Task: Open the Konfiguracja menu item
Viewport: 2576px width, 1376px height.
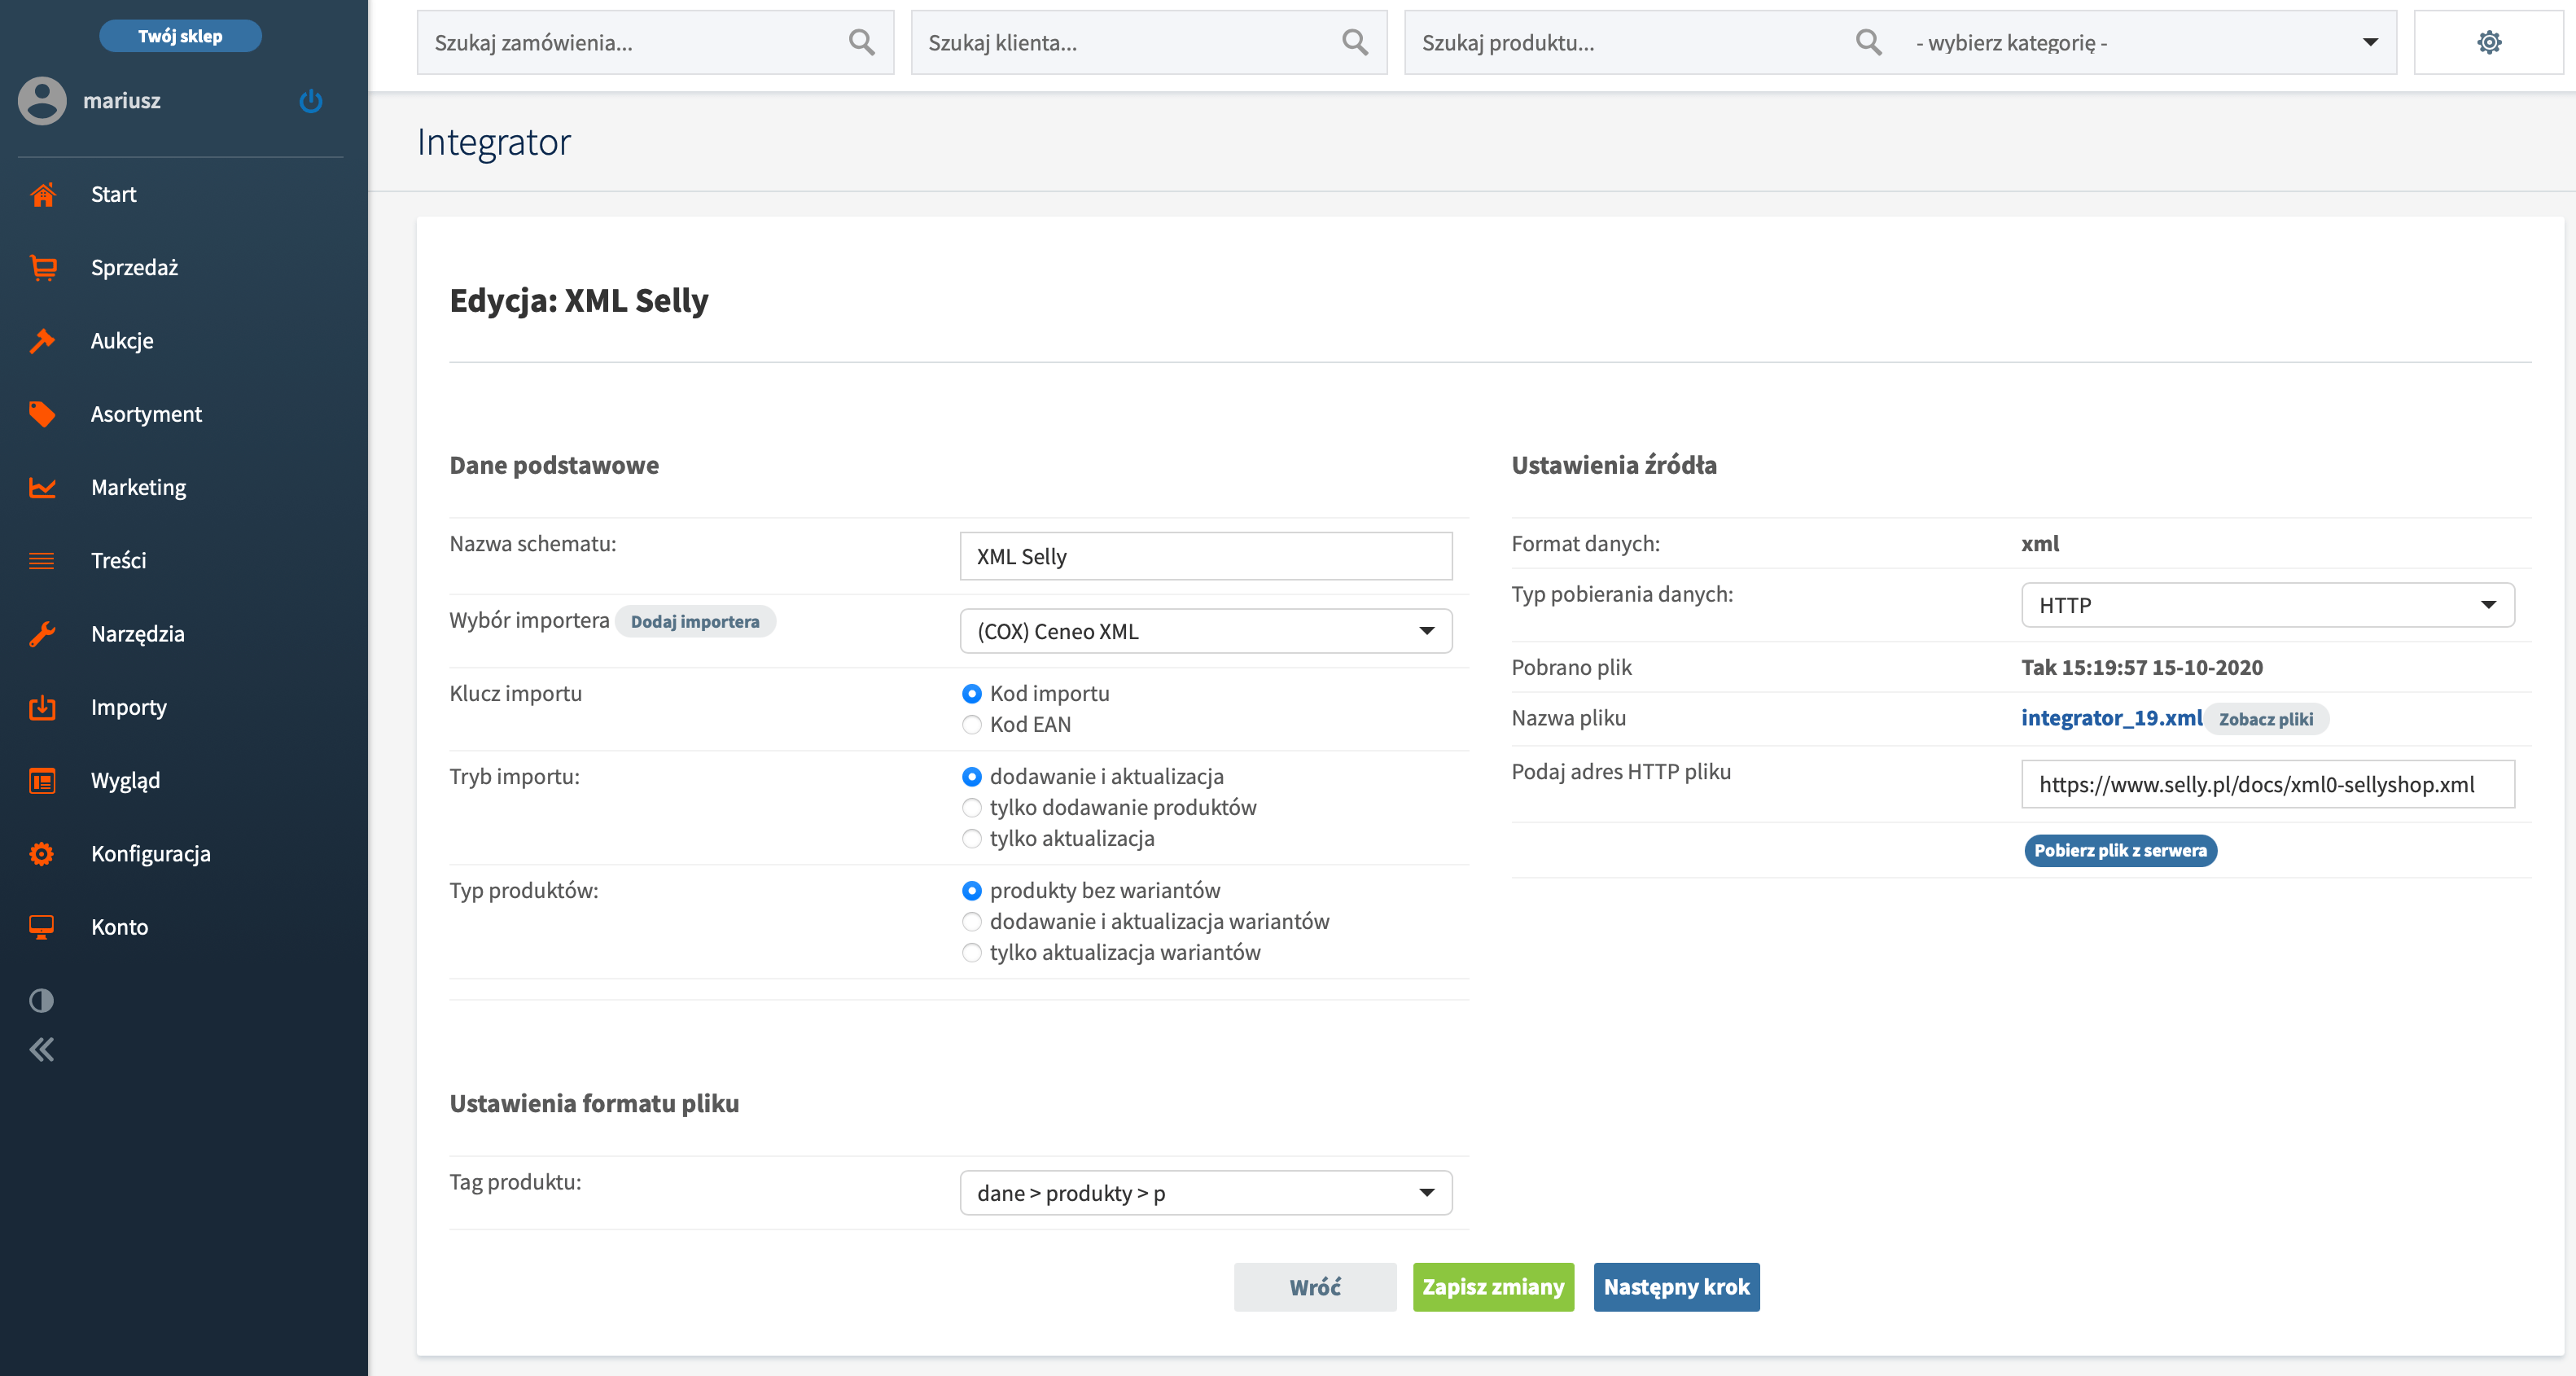Action: click(x=150, y=854)
